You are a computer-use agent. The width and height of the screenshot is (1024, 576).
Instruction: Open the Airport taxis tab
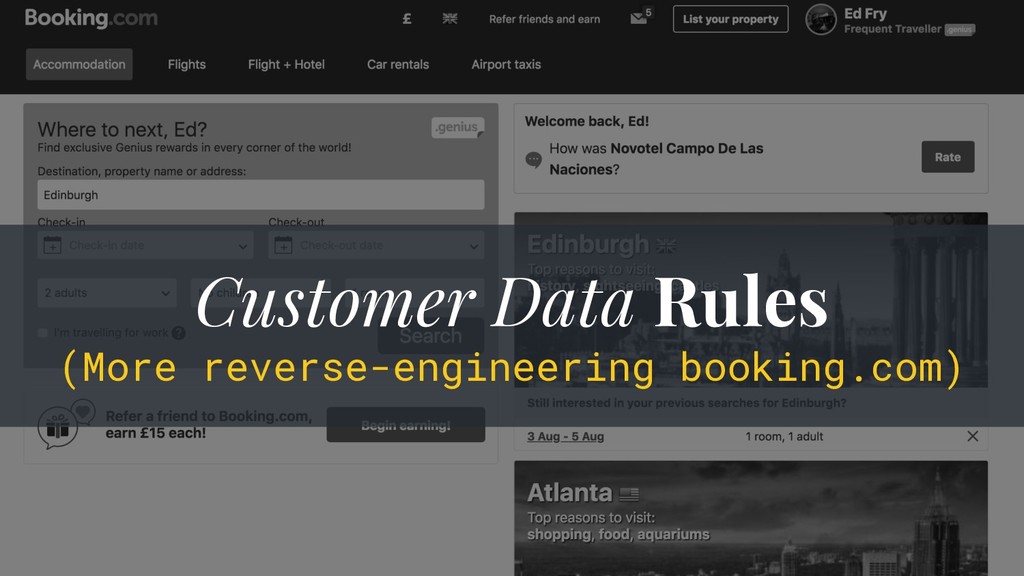tap(506, 64)
